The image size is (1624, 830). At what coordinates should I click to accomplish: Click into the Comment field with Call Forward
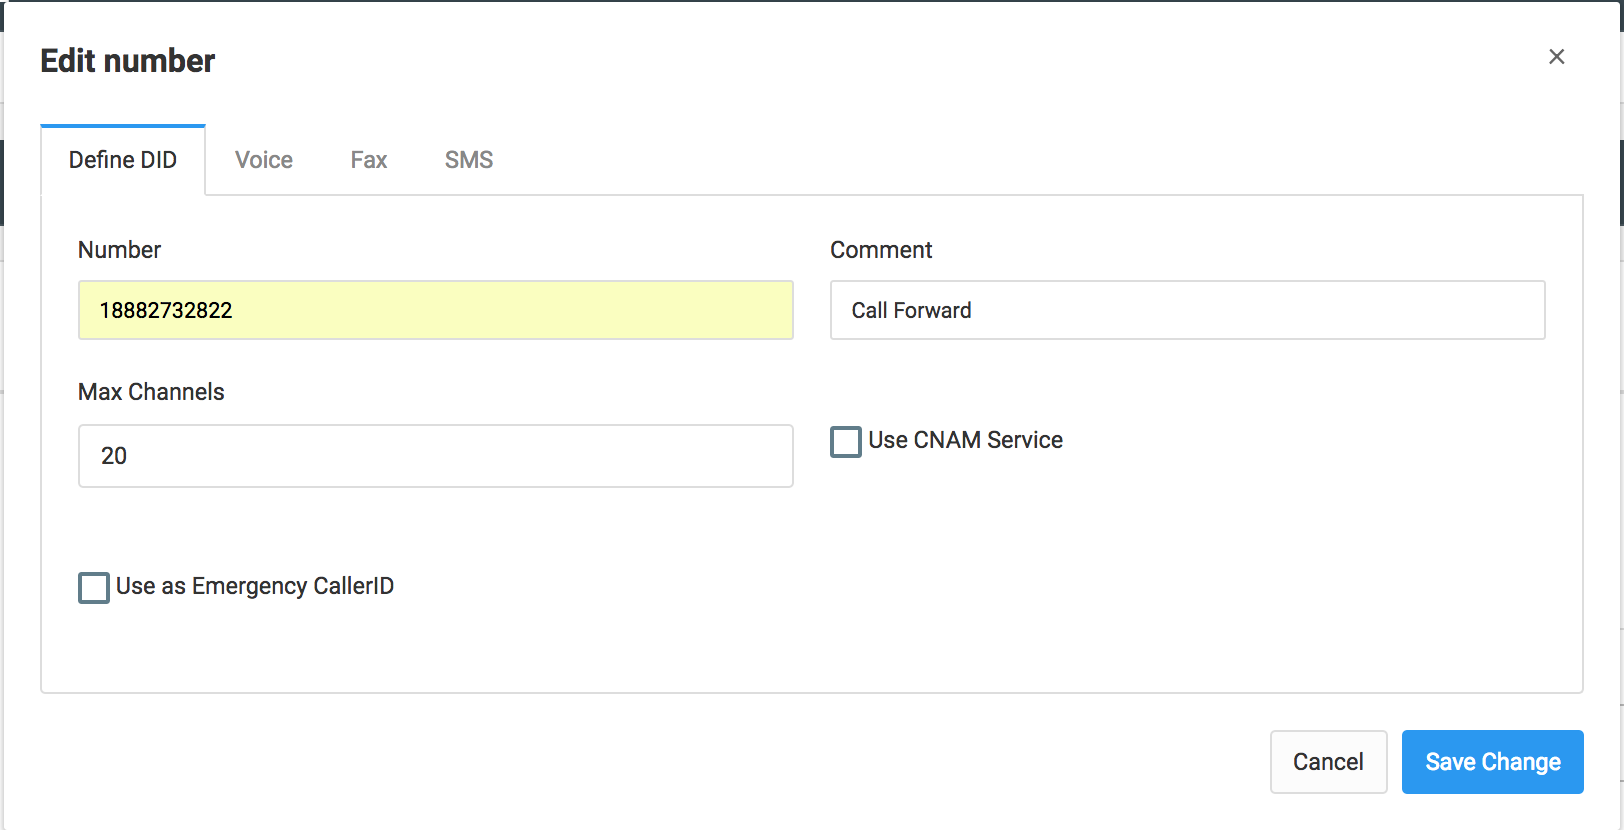(x=1188, y=310)
